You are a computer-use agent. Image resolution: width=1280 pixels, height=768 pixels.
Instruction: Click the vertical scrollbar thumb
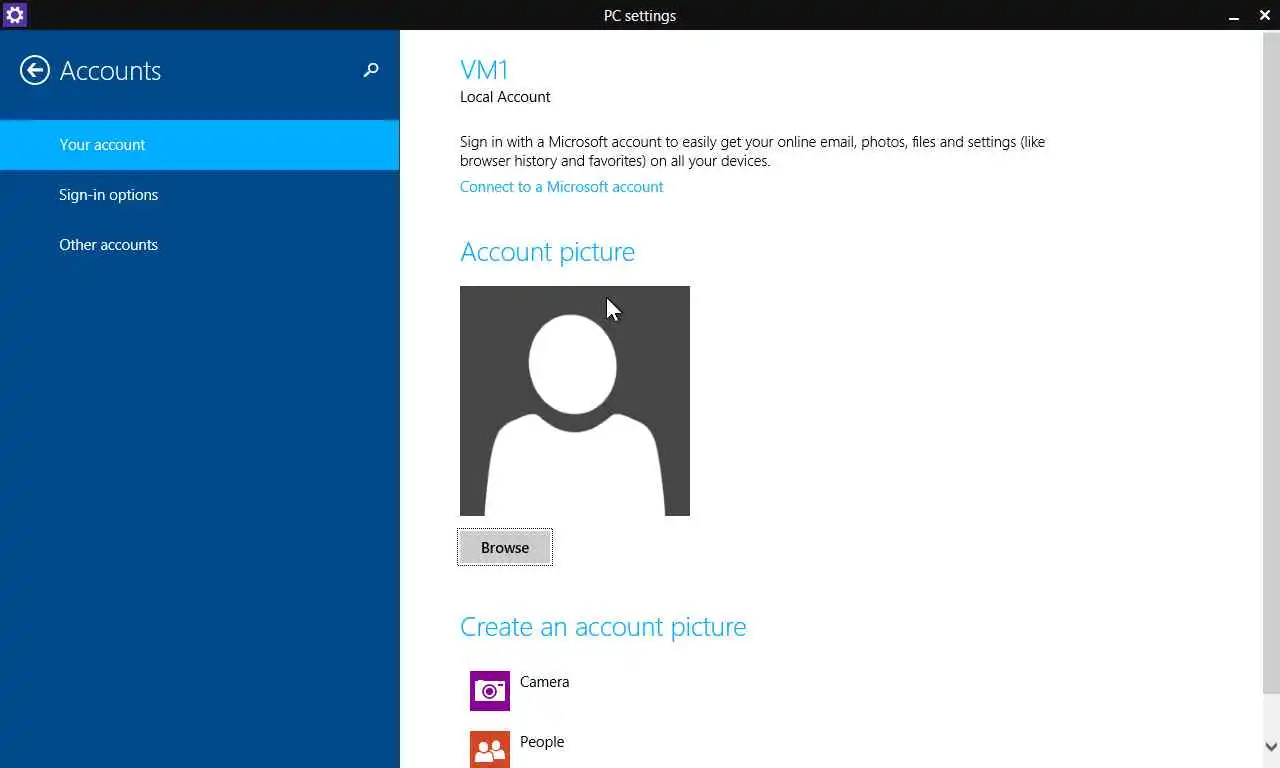tap(1271, 362)
